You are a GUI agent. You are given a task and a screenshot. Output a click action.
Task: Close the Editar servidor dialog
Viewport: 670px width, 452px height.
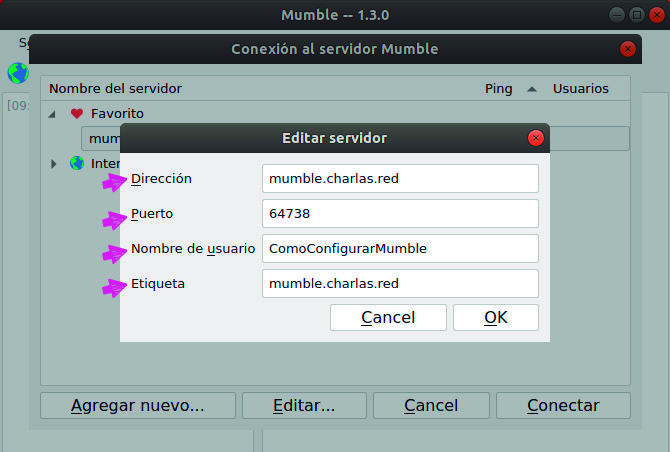(535, 138)
